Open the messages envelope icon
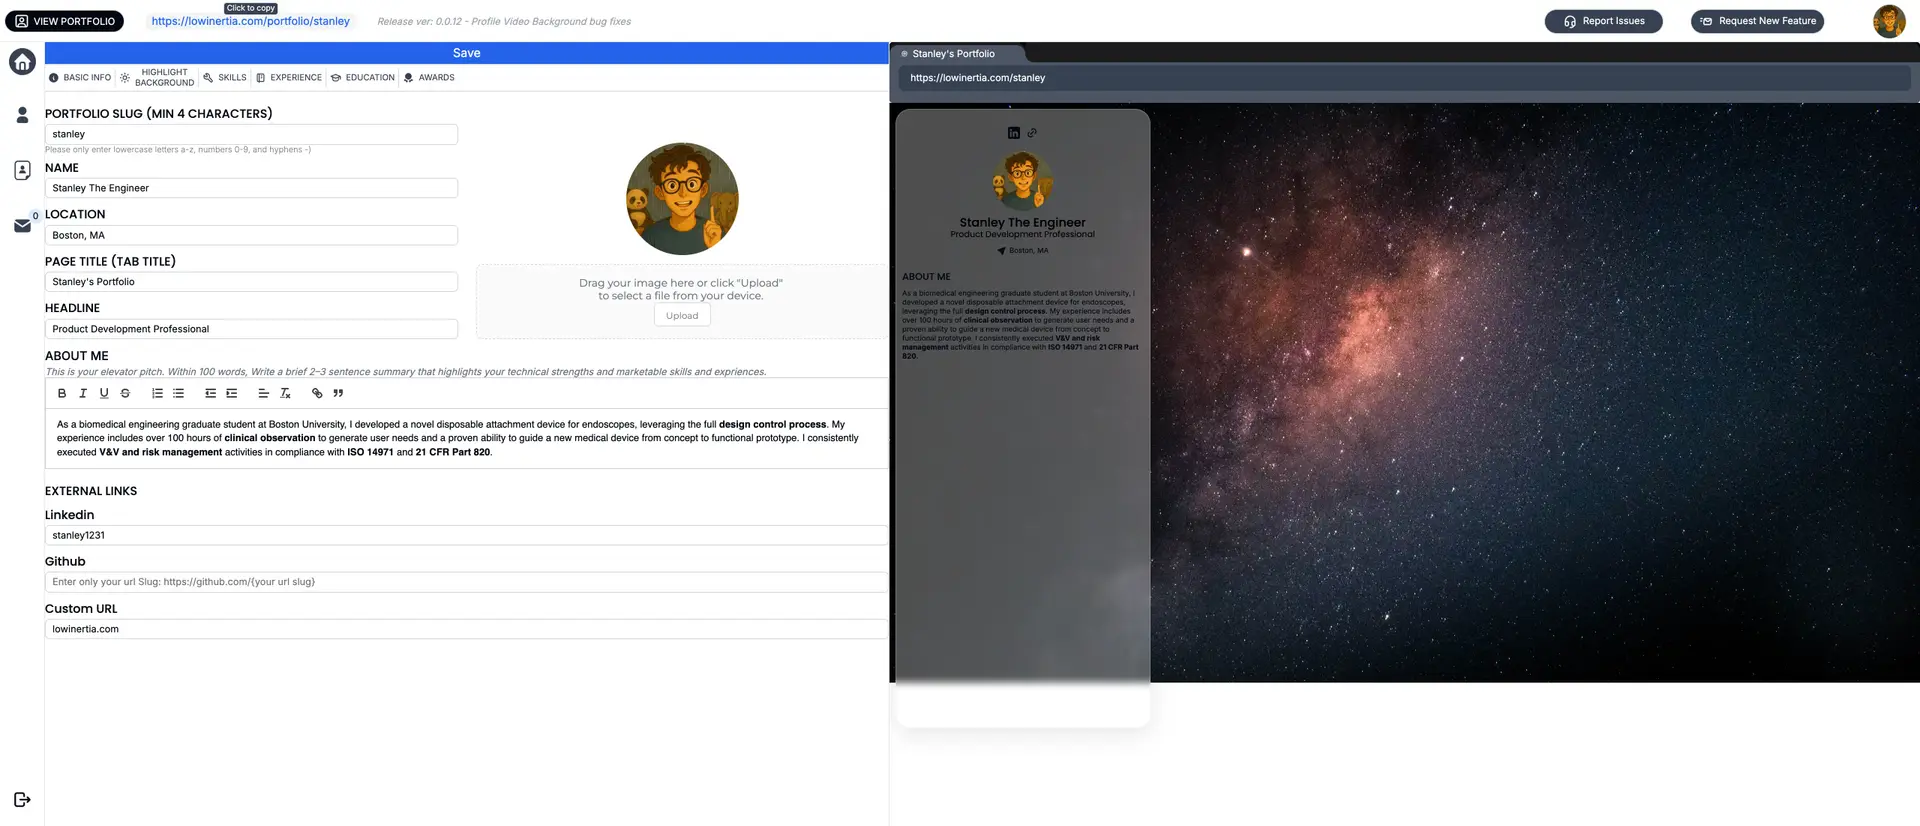Image resolution: width=1920 pixels, height=826 pixels. pos(22,226)
